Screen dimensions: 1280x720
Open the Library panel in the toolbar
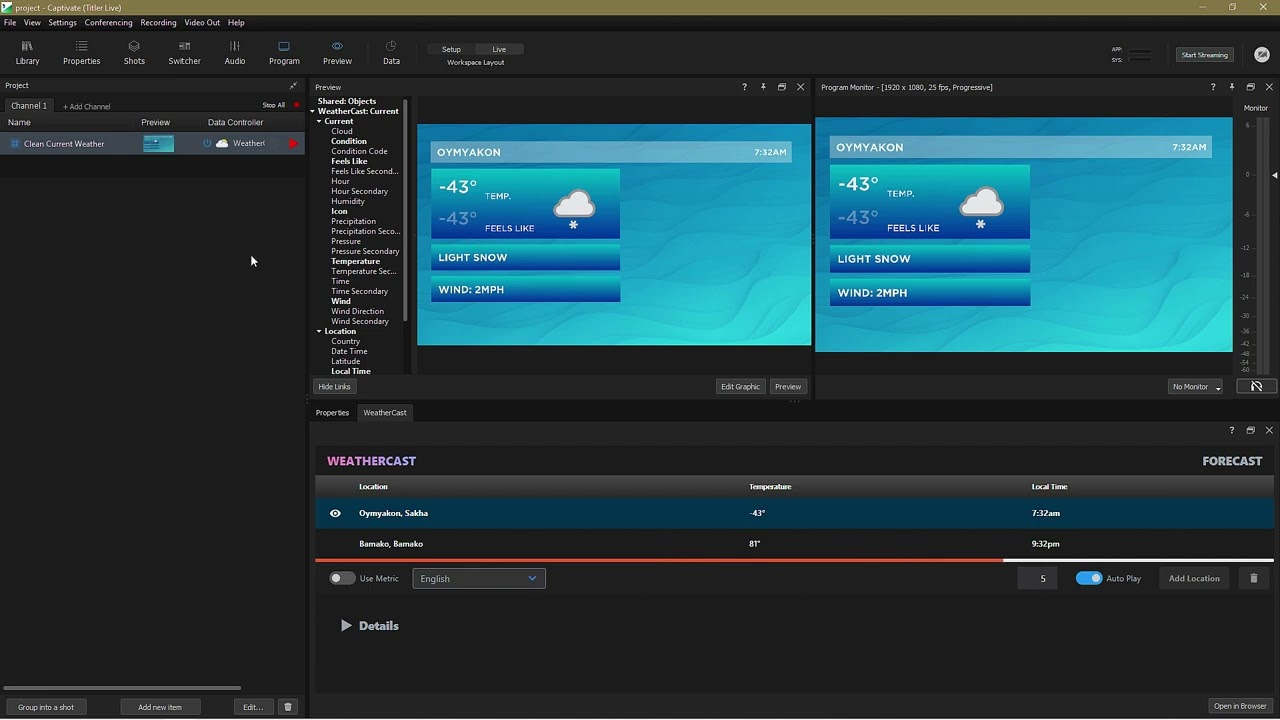point(27,53)
